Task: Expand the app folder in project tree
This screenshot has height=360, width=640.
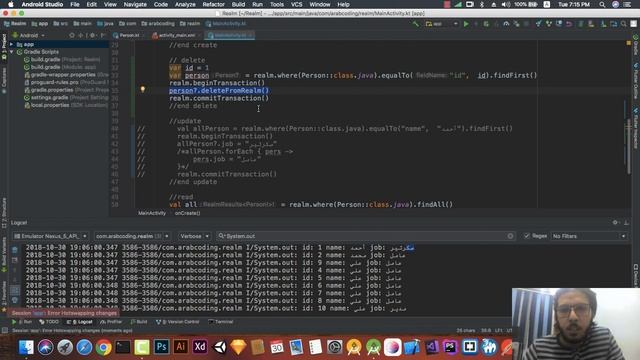Action: [x=11, y=44]
